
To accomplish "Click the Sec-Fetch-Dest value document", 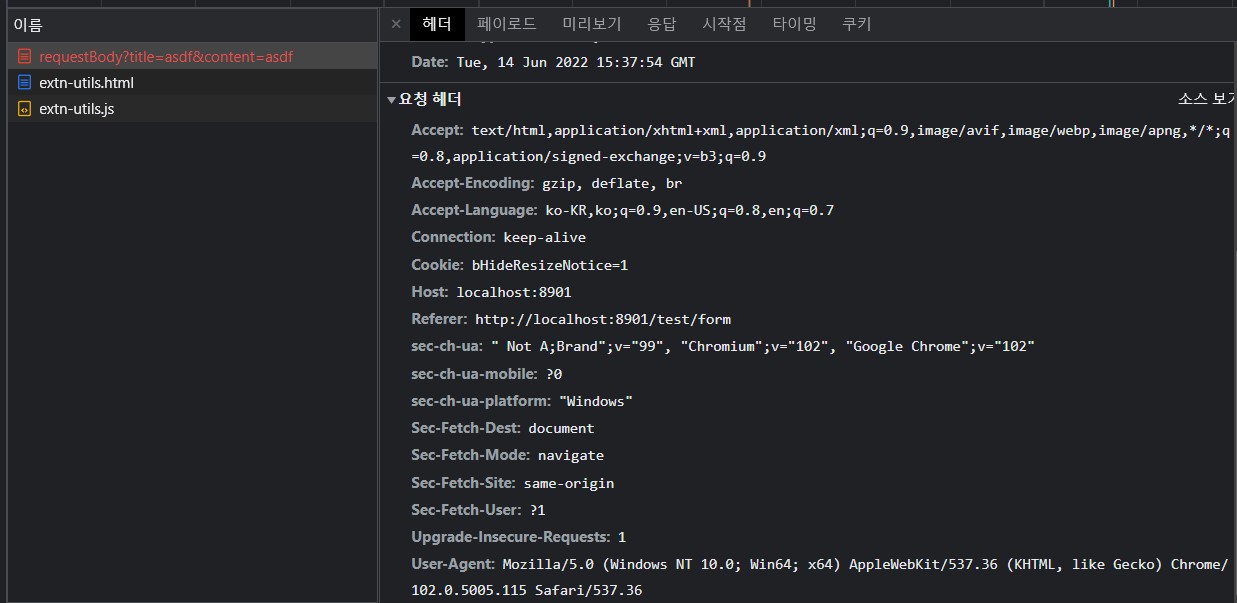I will (x=561, y=428).
